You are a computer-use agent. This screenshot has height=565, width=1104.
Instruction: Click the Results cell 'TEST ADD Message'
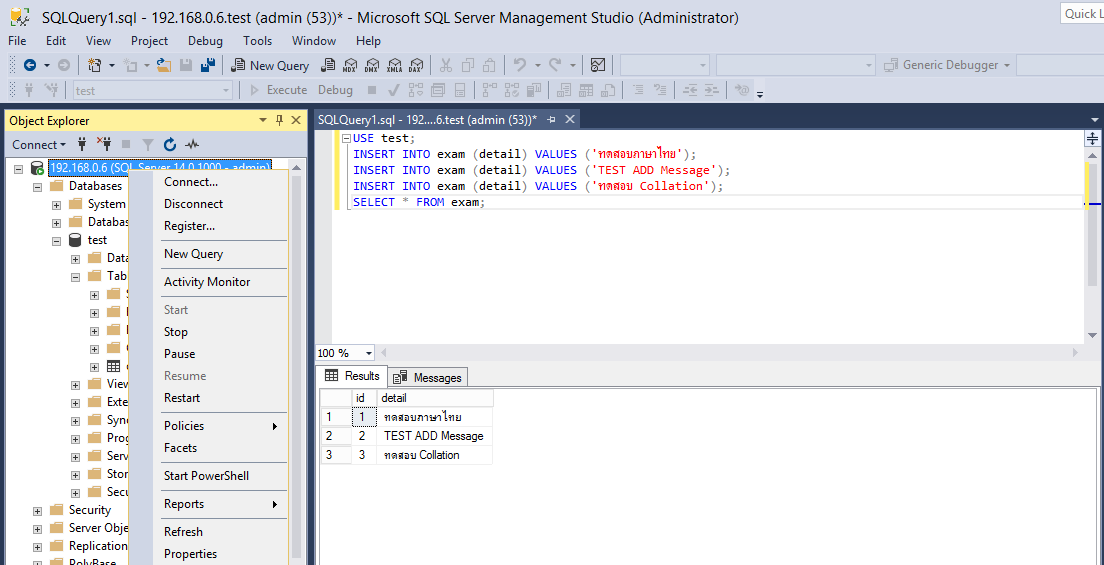(x=434, y=436)
